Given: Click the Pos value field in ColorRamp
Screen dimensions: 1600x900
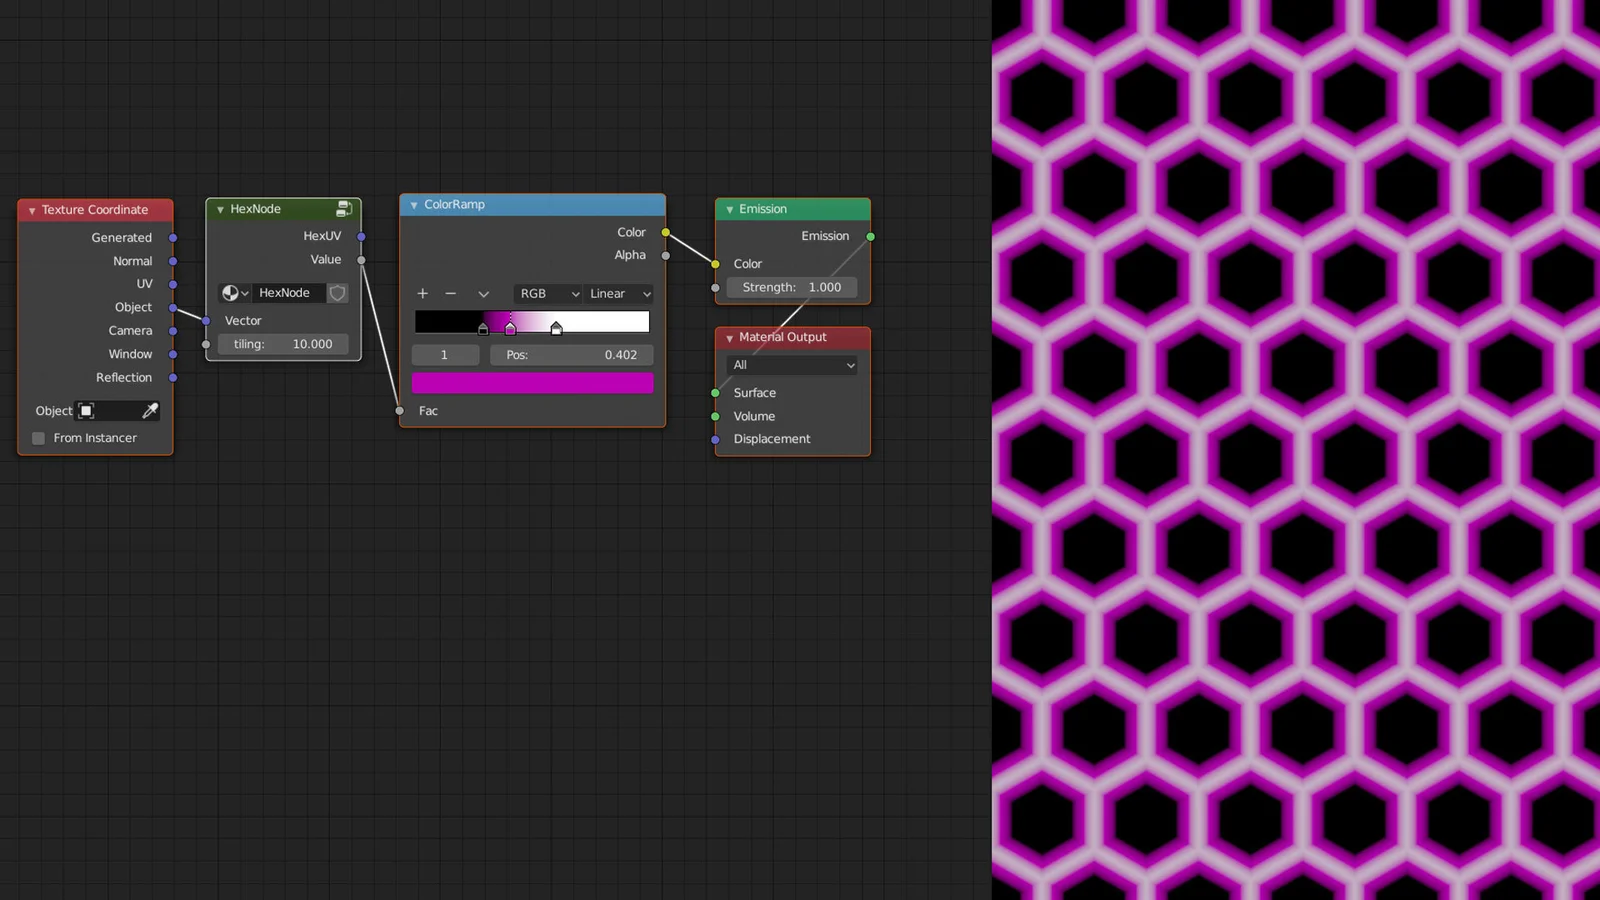Looking at the screenshot, I should pos(571,354).
